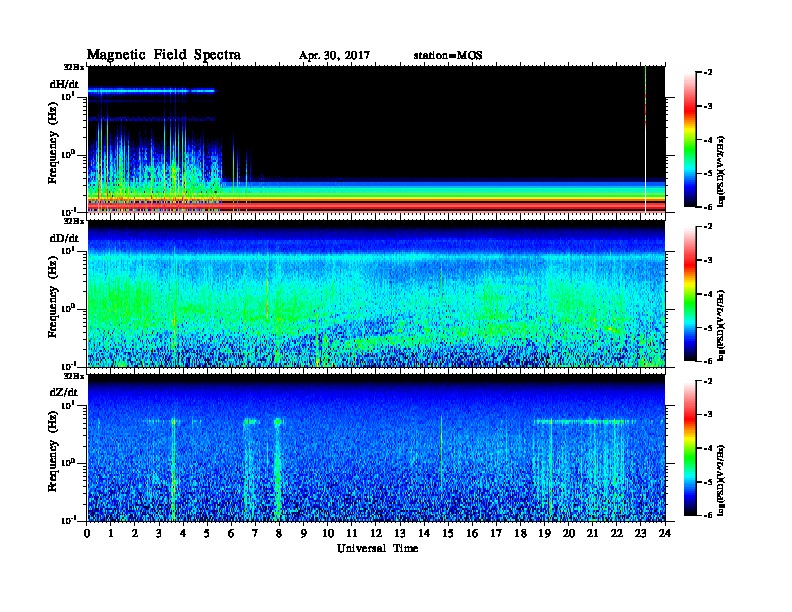Click hour tick label '15' on time axis
The width and height of the screenshot is (792, 612).
(x=448, y=533)
